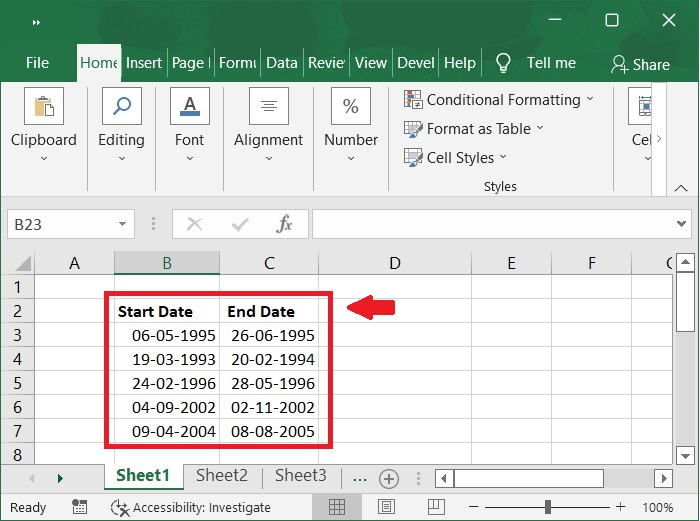Switch to Page Layout view
This screenshot has width=700, height=521.
[x=383, y=507]
